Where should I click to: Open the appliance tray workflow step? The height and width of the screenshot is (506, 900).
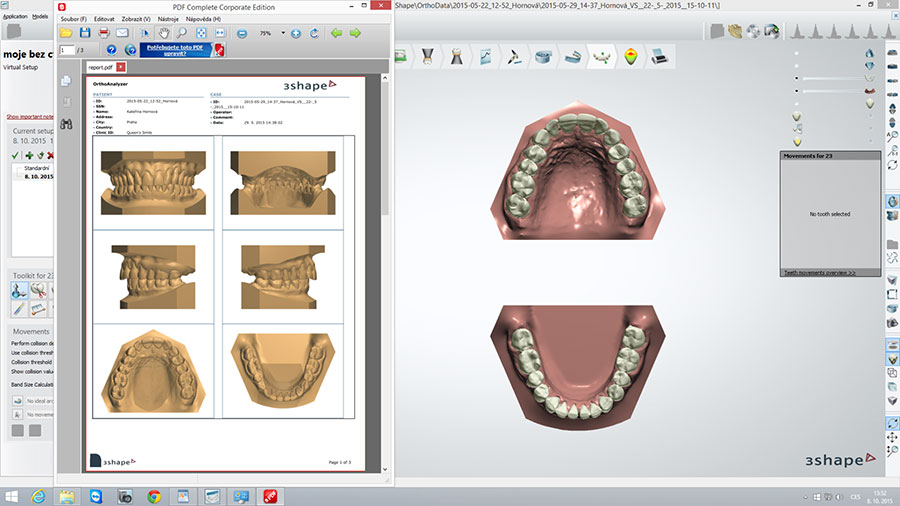coord(572,56)
